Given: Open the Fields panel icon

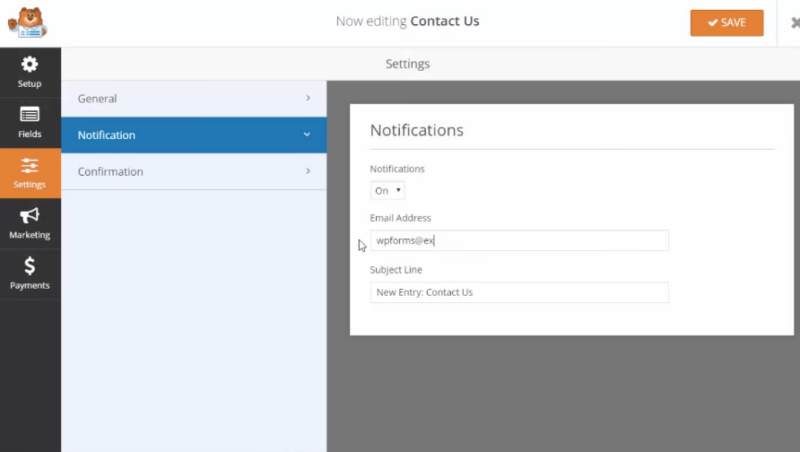Looking at the screenshot, I should coord(30,115).
